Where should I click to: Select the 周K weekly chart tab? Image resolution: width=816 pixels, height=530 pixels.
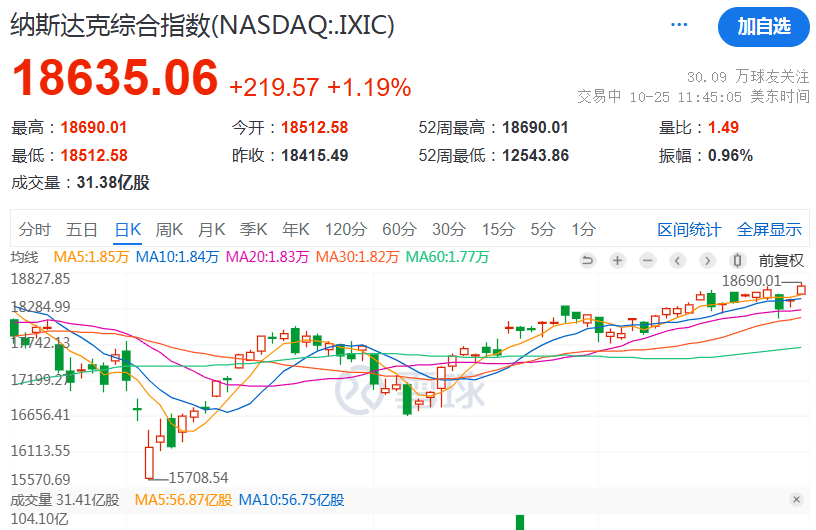pos(169,230)
